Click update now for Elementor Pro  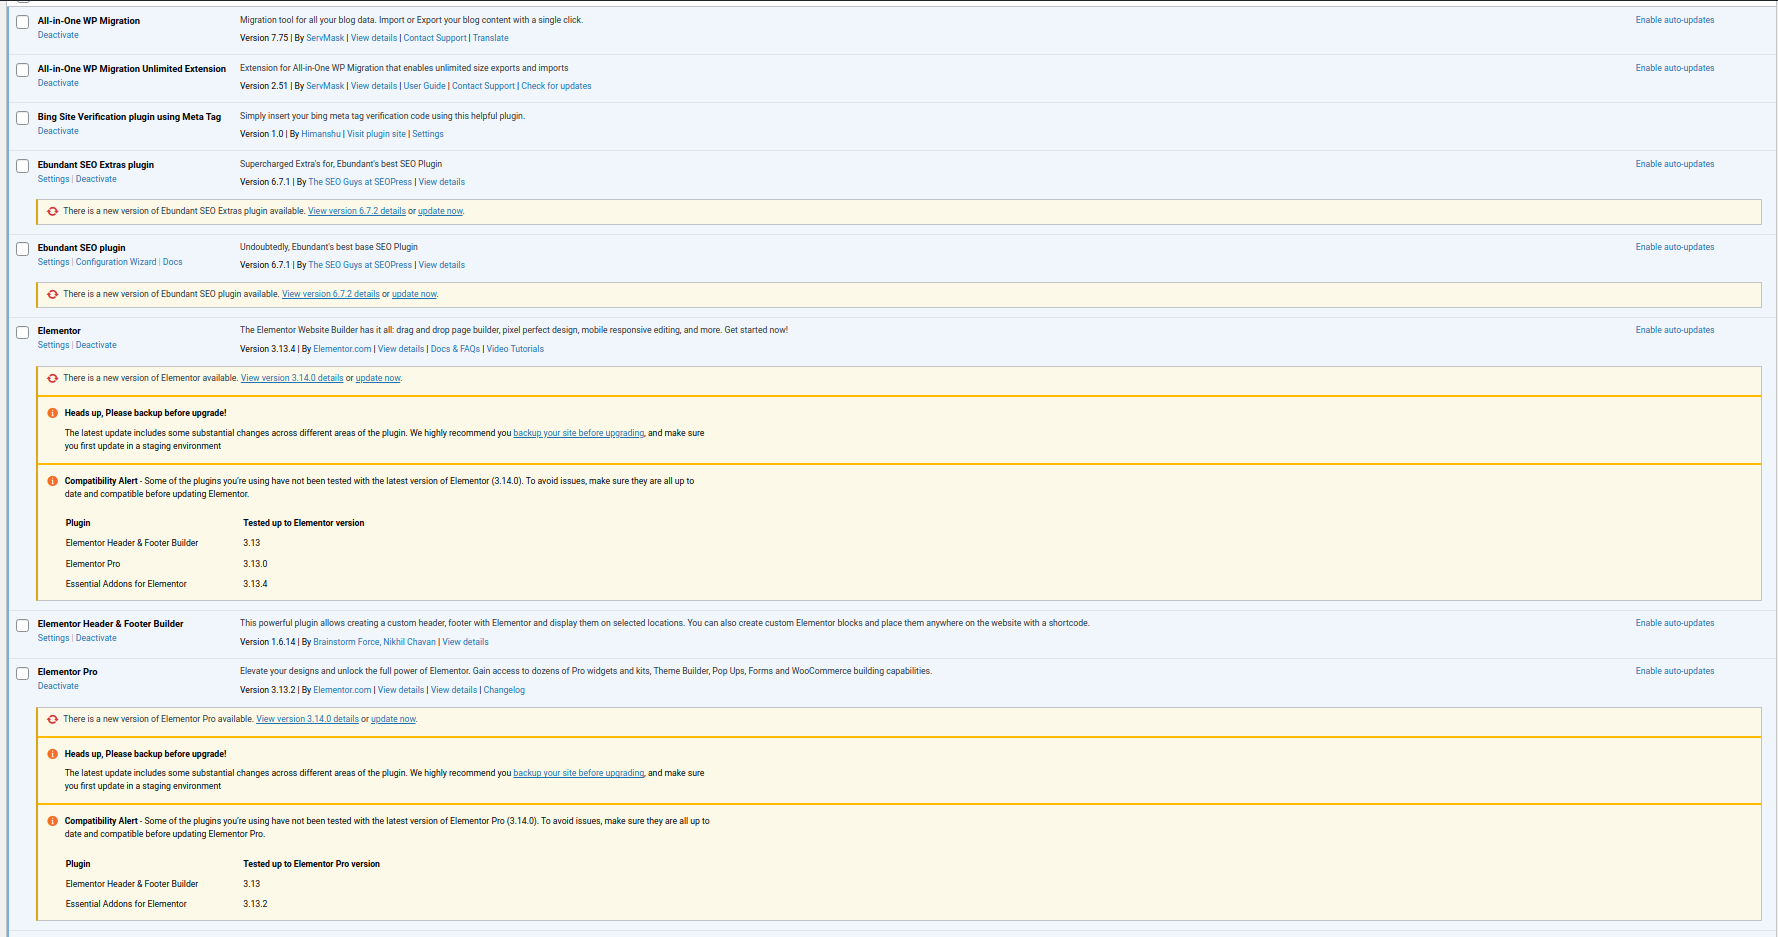[393, 719]
